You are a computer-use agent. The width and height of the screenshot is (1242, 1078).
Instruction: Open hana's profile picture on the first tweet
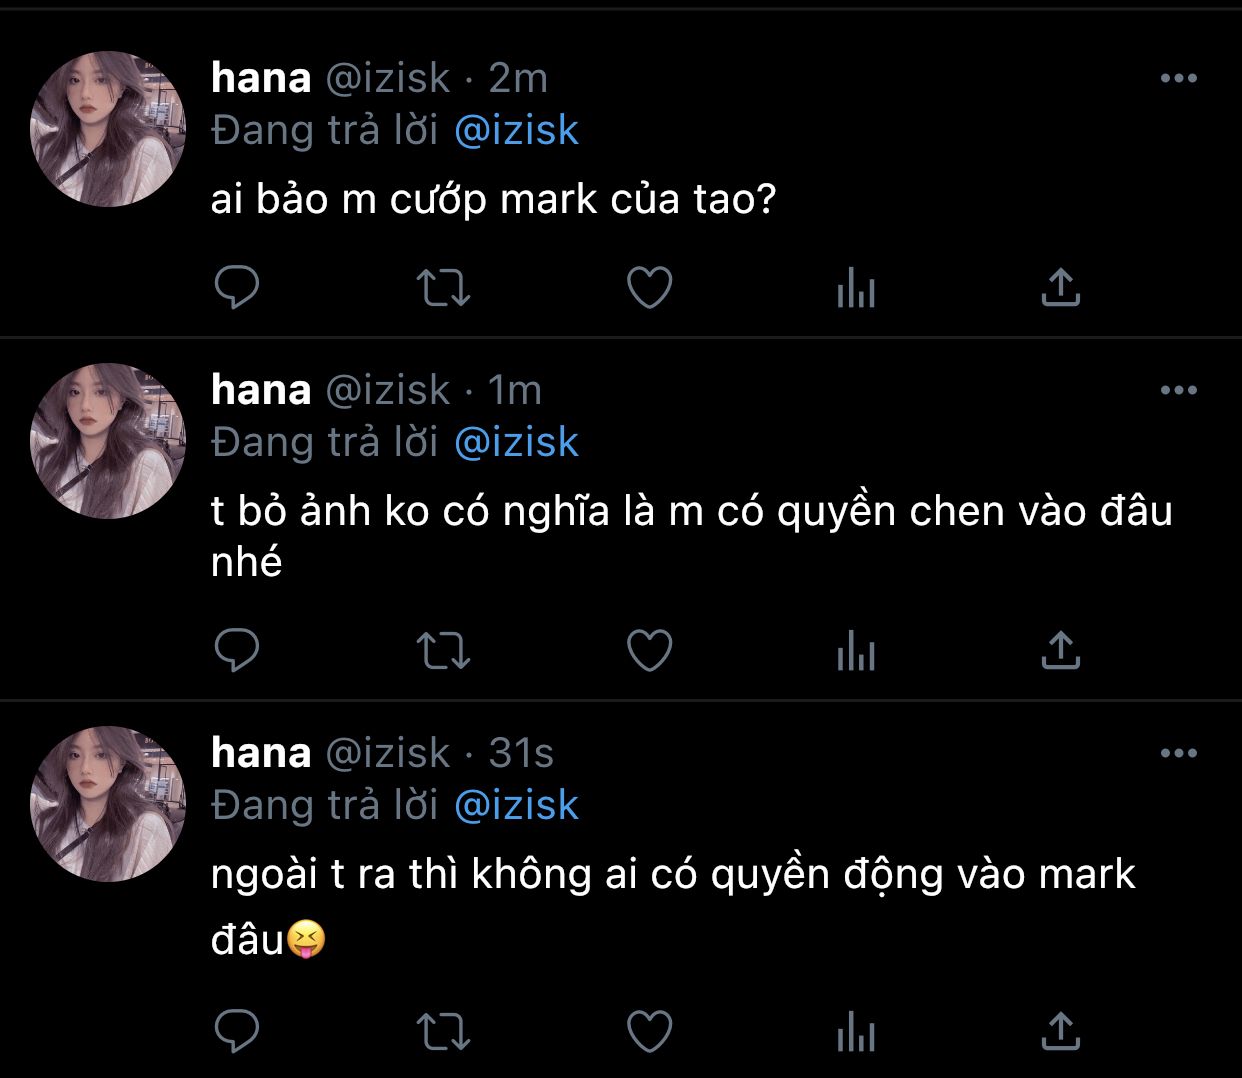108,129
